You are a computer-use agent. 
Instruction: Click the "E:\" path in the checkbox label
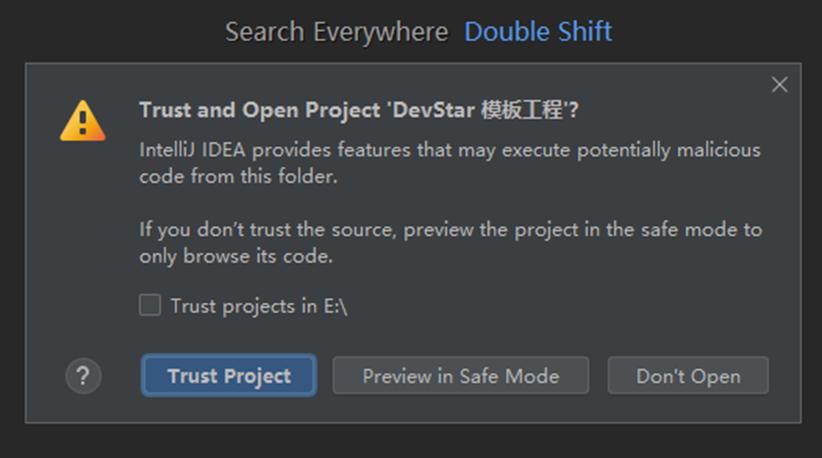pyautogui.click(x=334, y=306)
